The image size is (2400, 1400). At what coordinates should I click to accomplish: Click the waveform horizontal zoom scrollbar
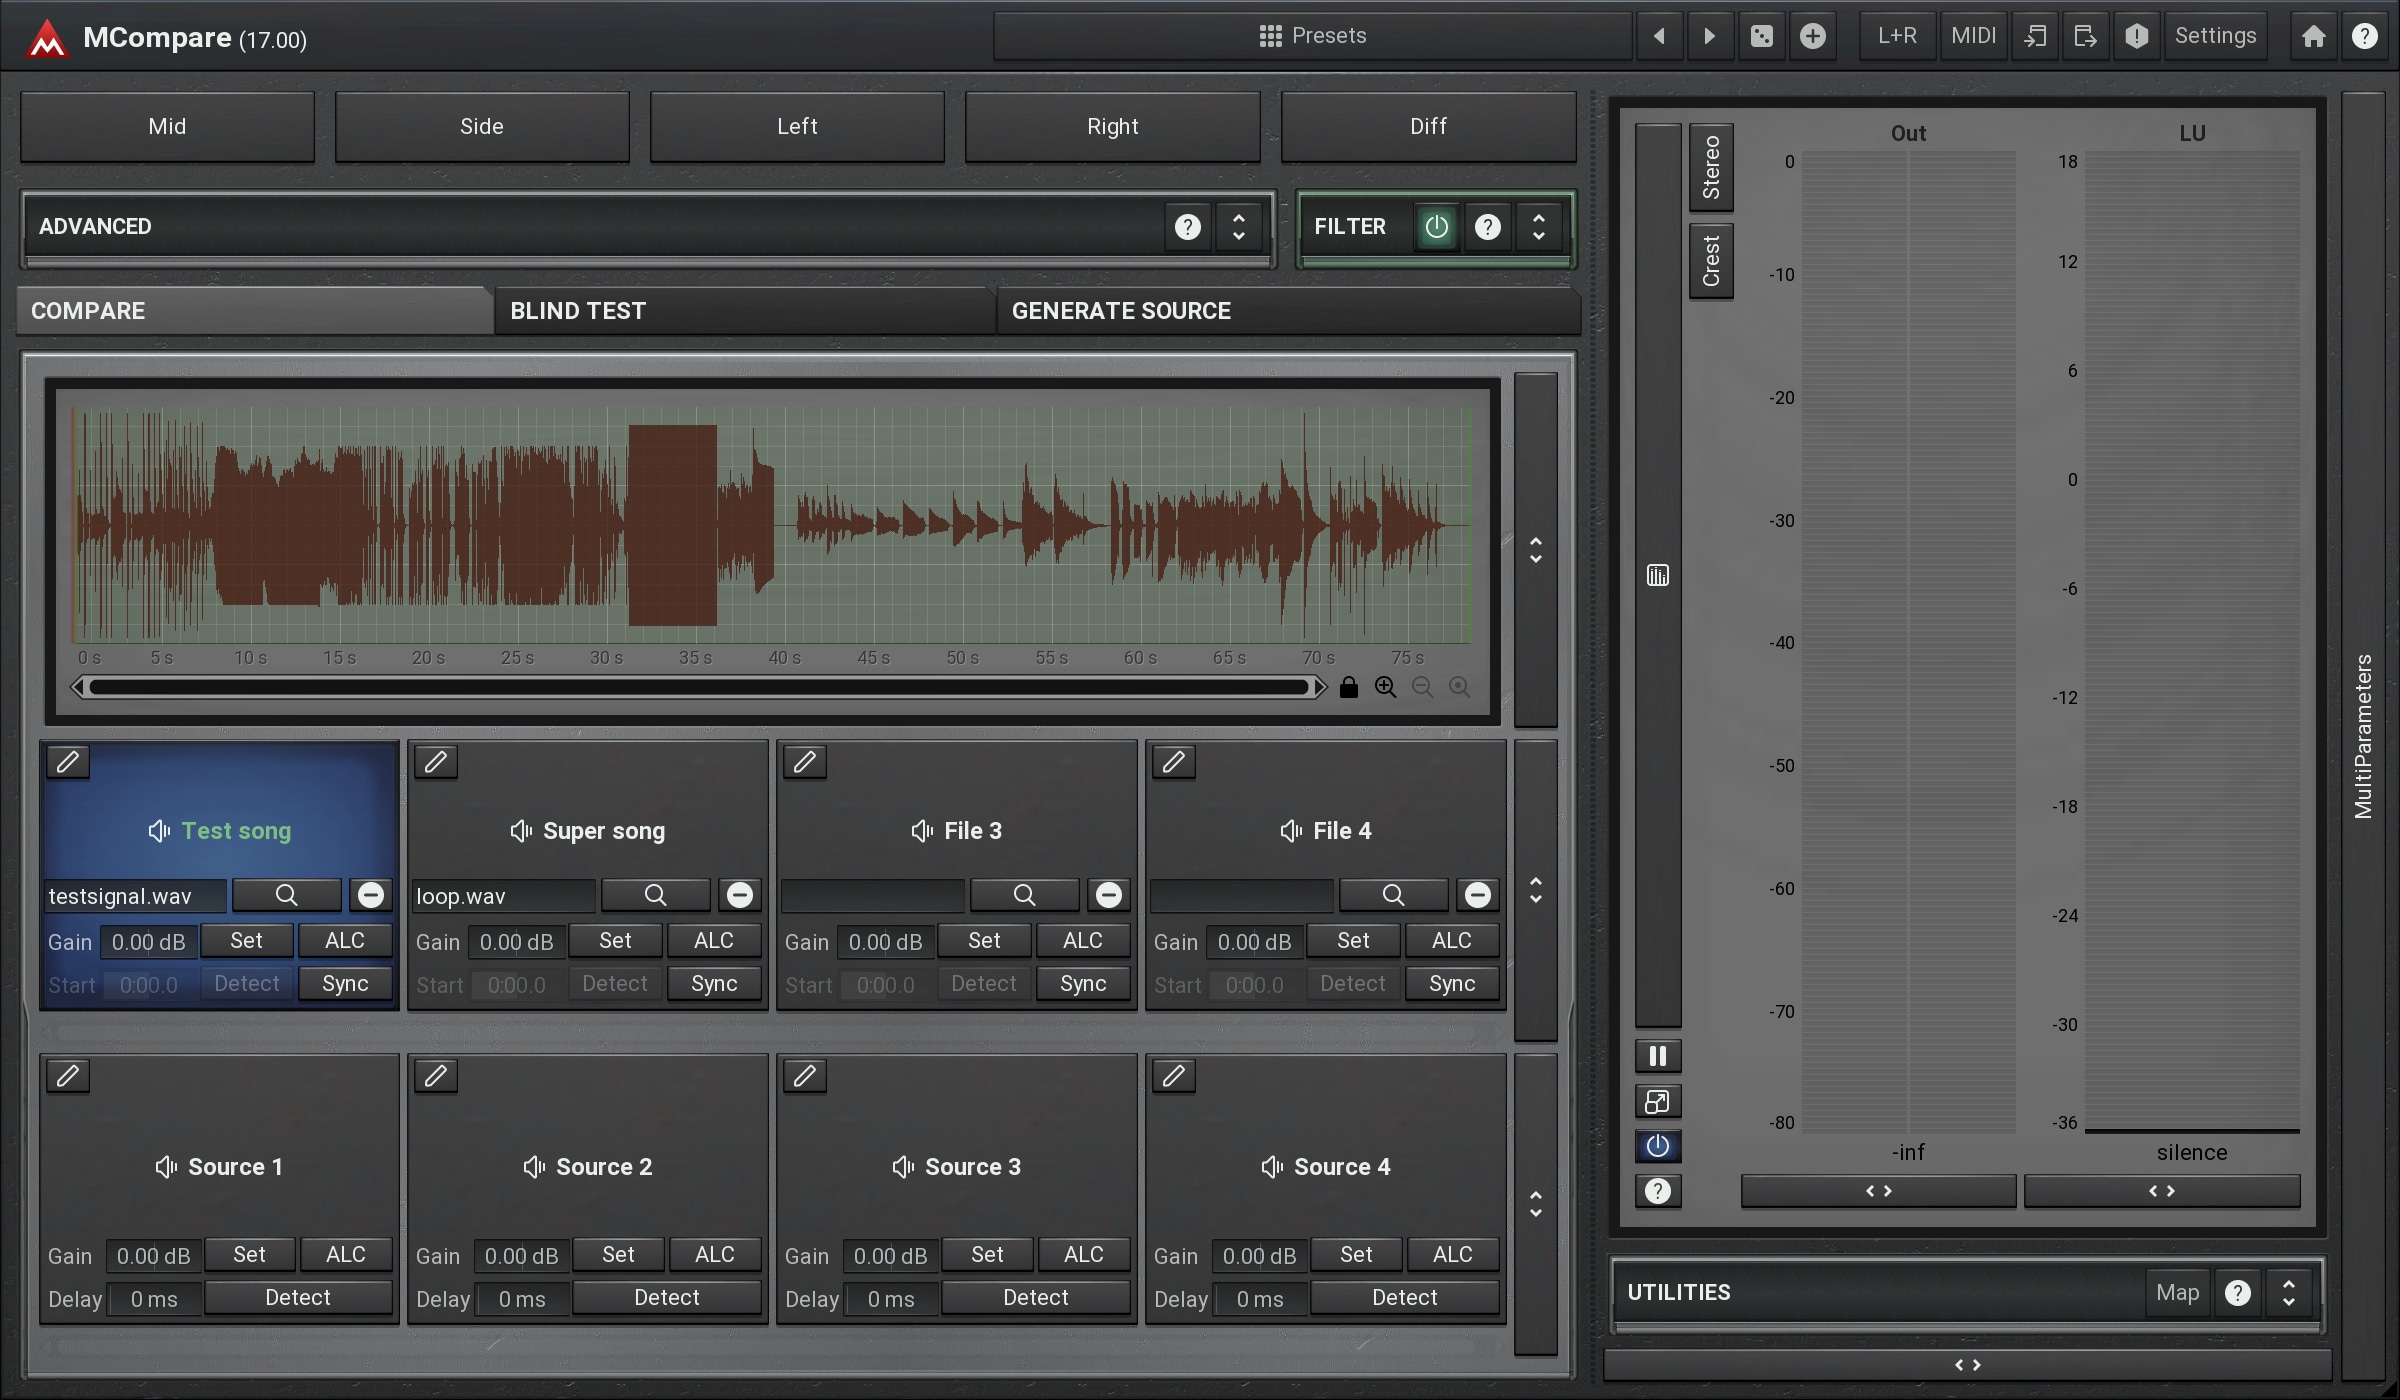point(698,687)
